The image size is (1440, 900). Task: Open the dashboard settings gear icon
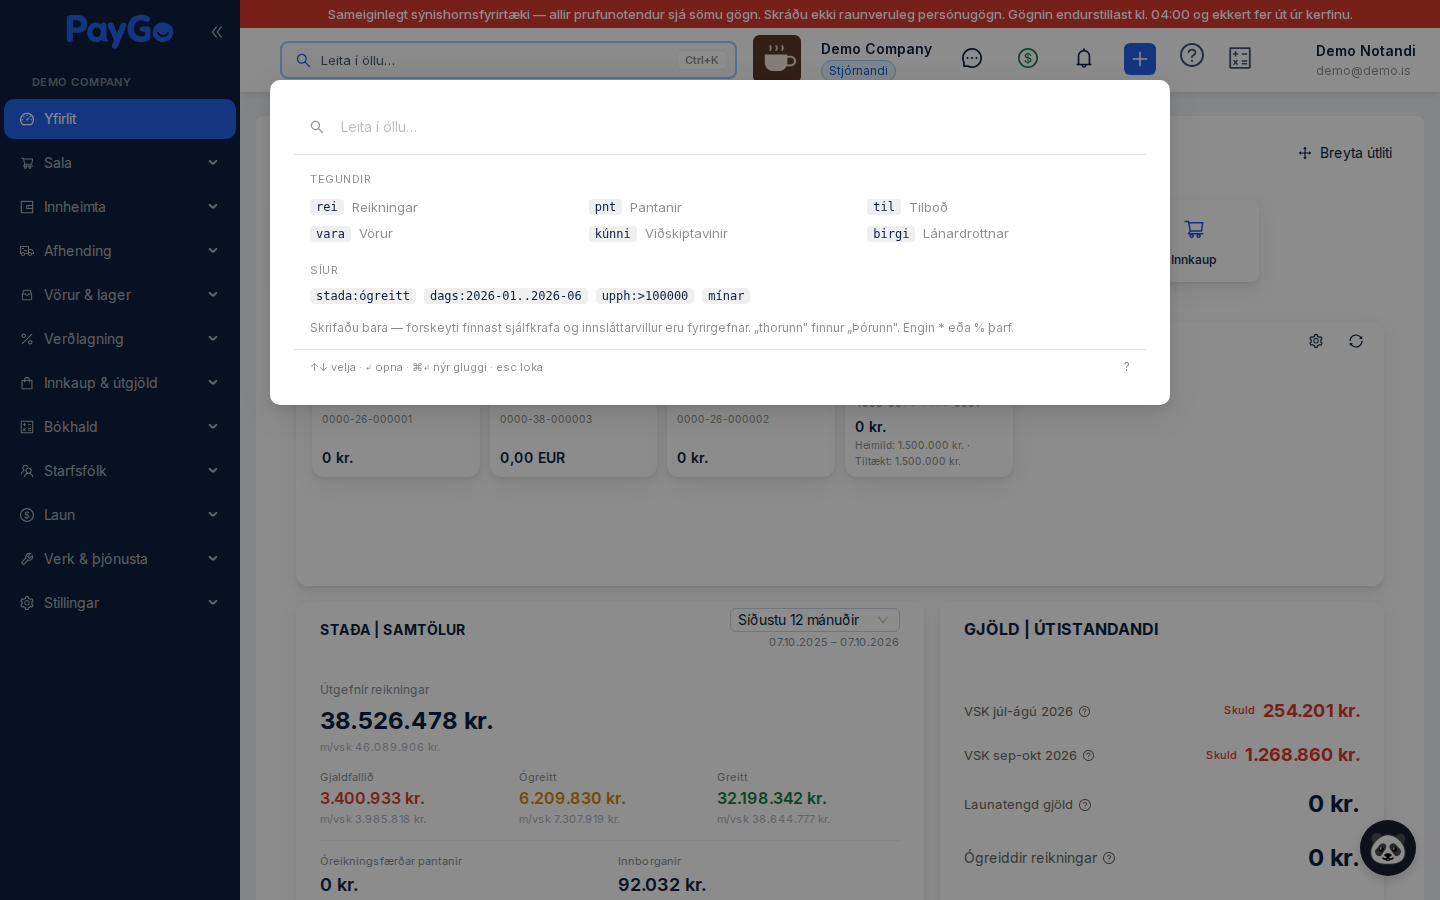point(1316,341)
